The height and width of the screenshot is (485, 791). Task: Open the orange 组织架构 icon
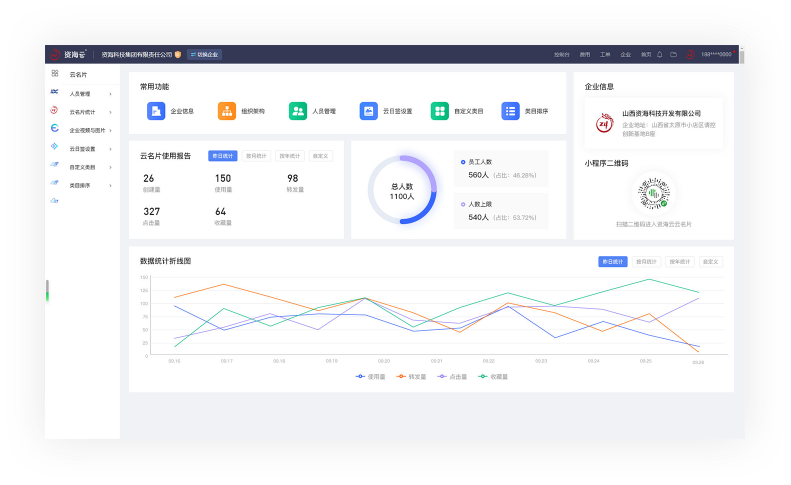[x=227, y=111]
